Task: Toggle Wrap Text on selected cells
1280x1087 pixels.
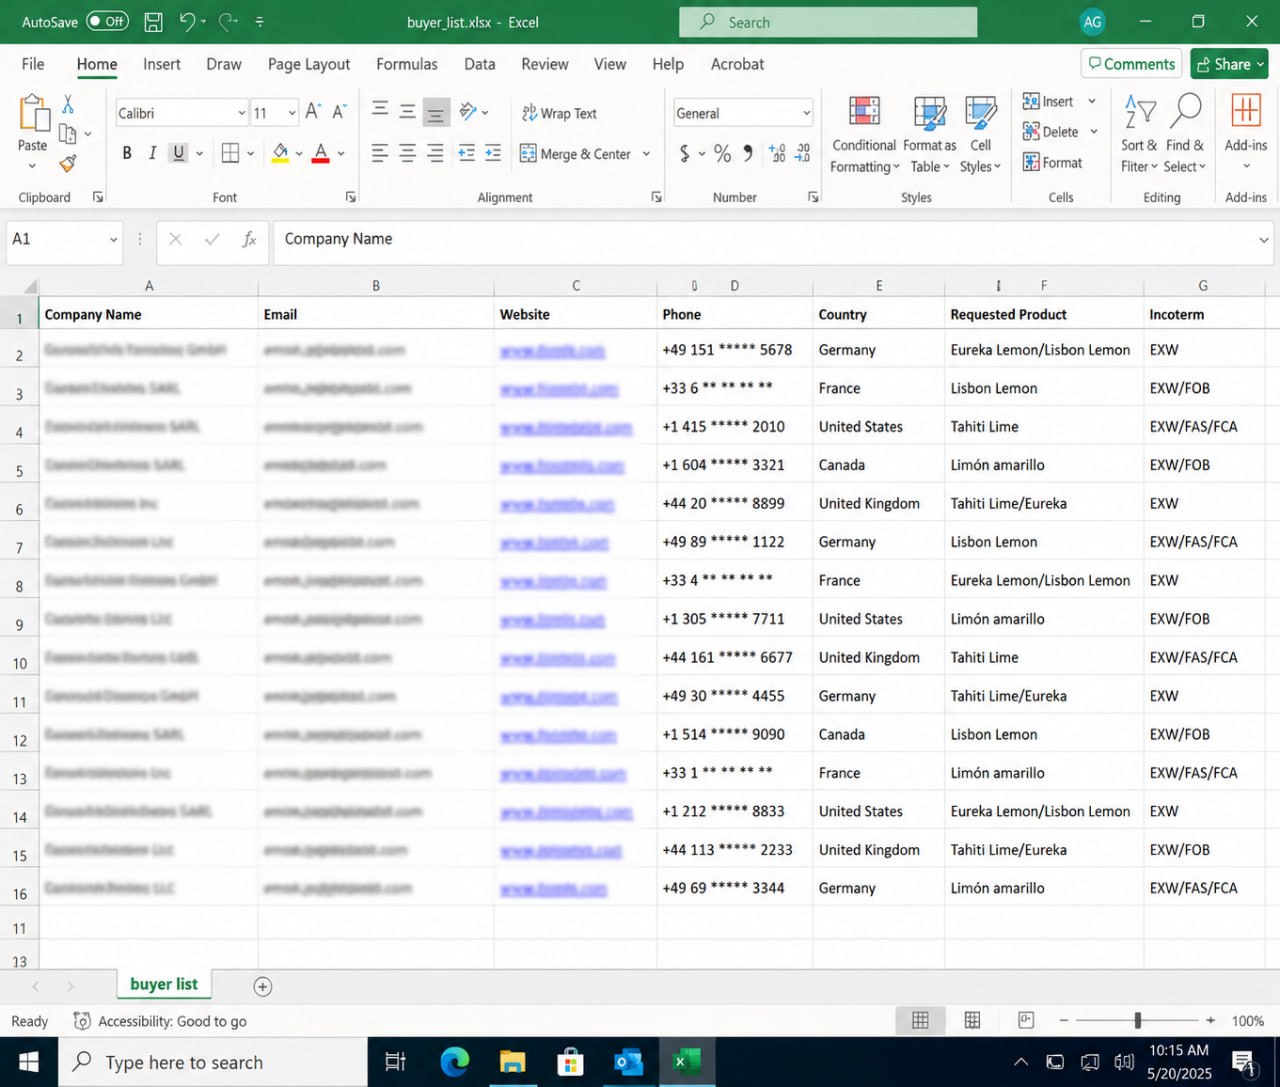Action: 559,113
